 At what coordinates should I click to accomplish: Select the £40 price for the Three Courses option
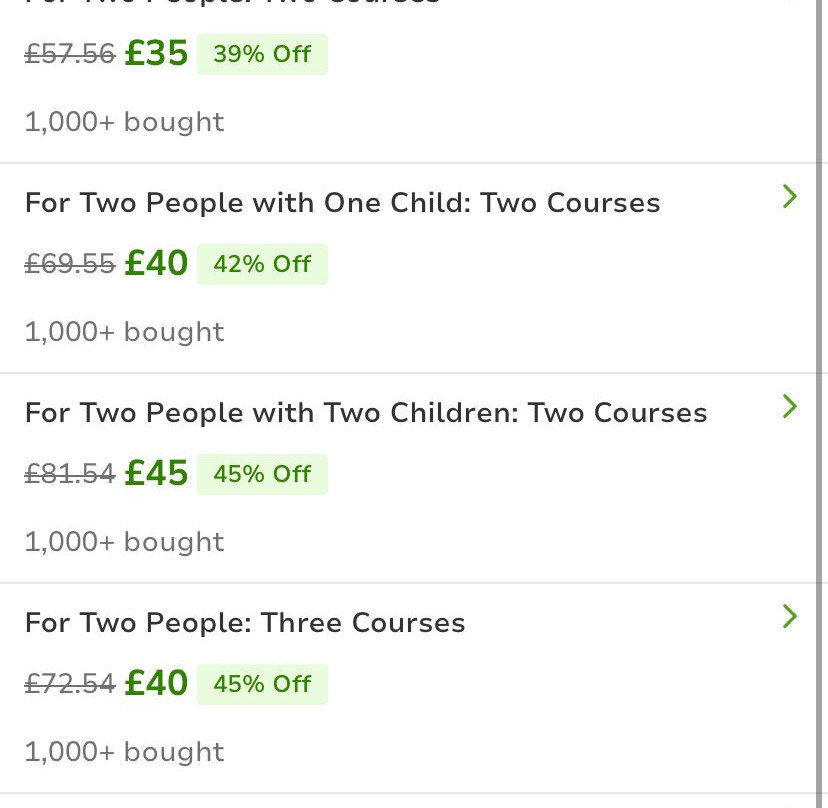coord(156,684)
